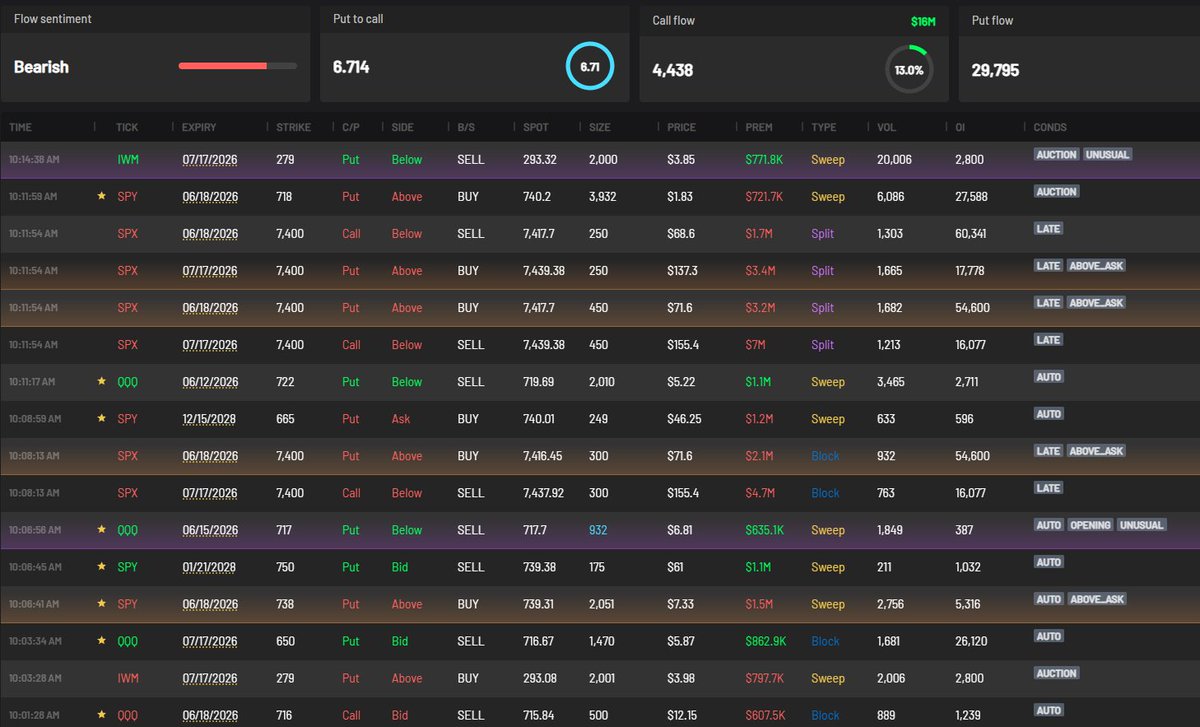The height and width of the screenshot is (727, 1200).
Task: Click the AUTO tag on the QQQ 722 row
Action: pos(1049,377)
